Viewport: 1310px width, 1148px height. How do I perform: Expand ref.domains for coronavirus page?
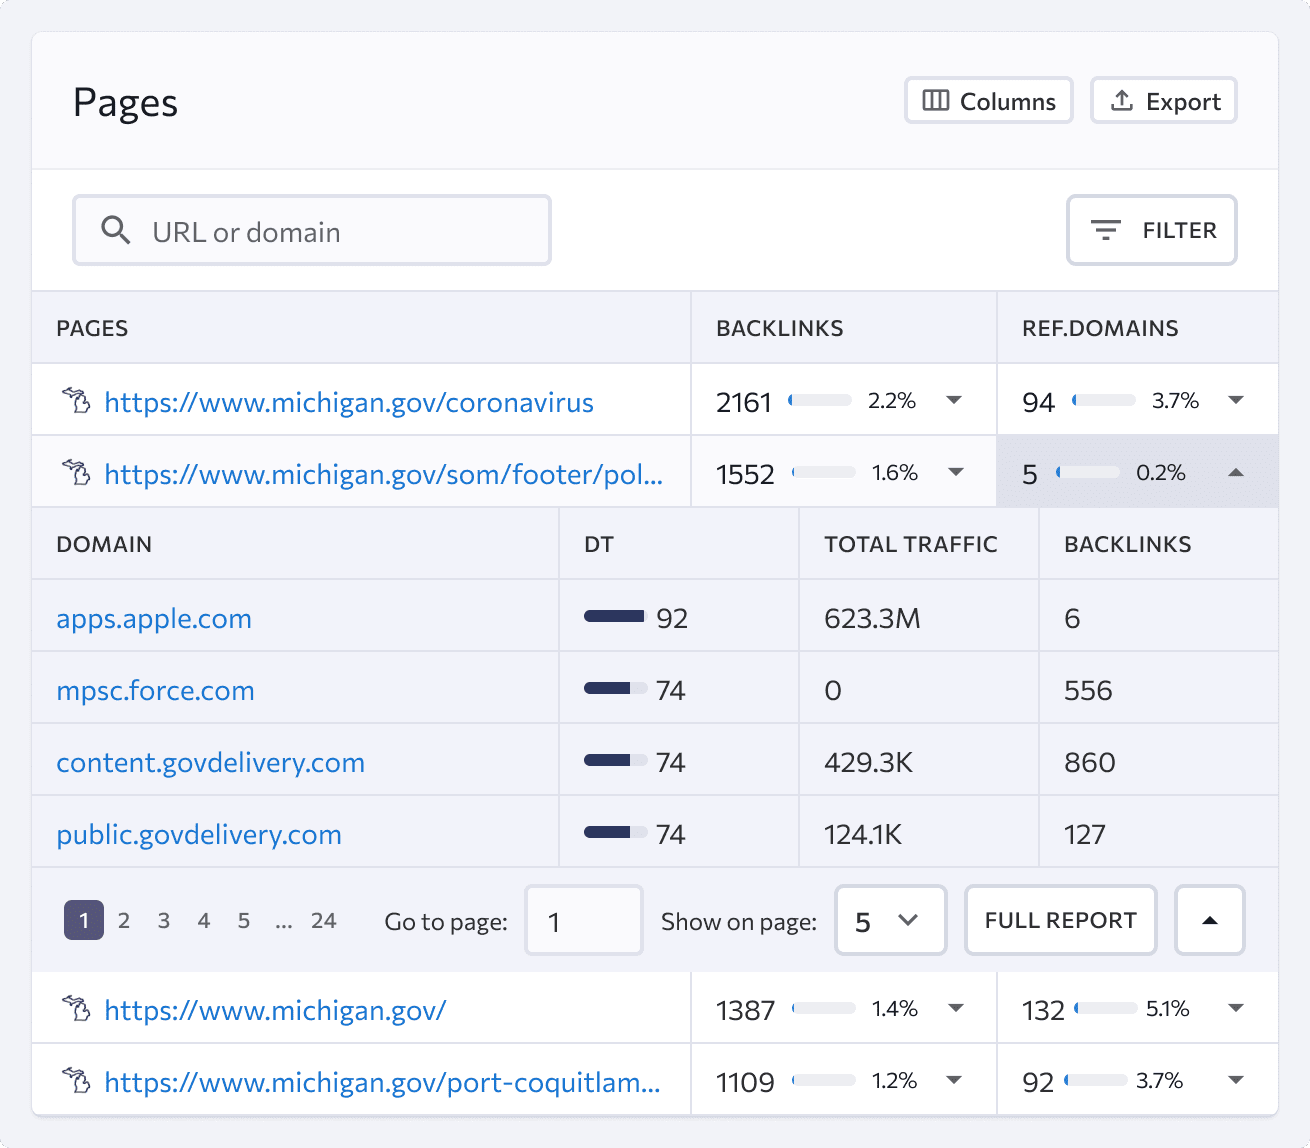[1236, 400]
